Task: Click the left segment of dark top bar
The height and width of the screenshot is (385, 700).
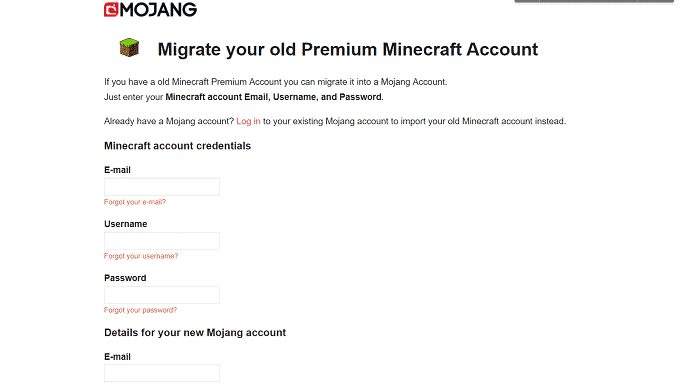Action: tap(527, 1)
